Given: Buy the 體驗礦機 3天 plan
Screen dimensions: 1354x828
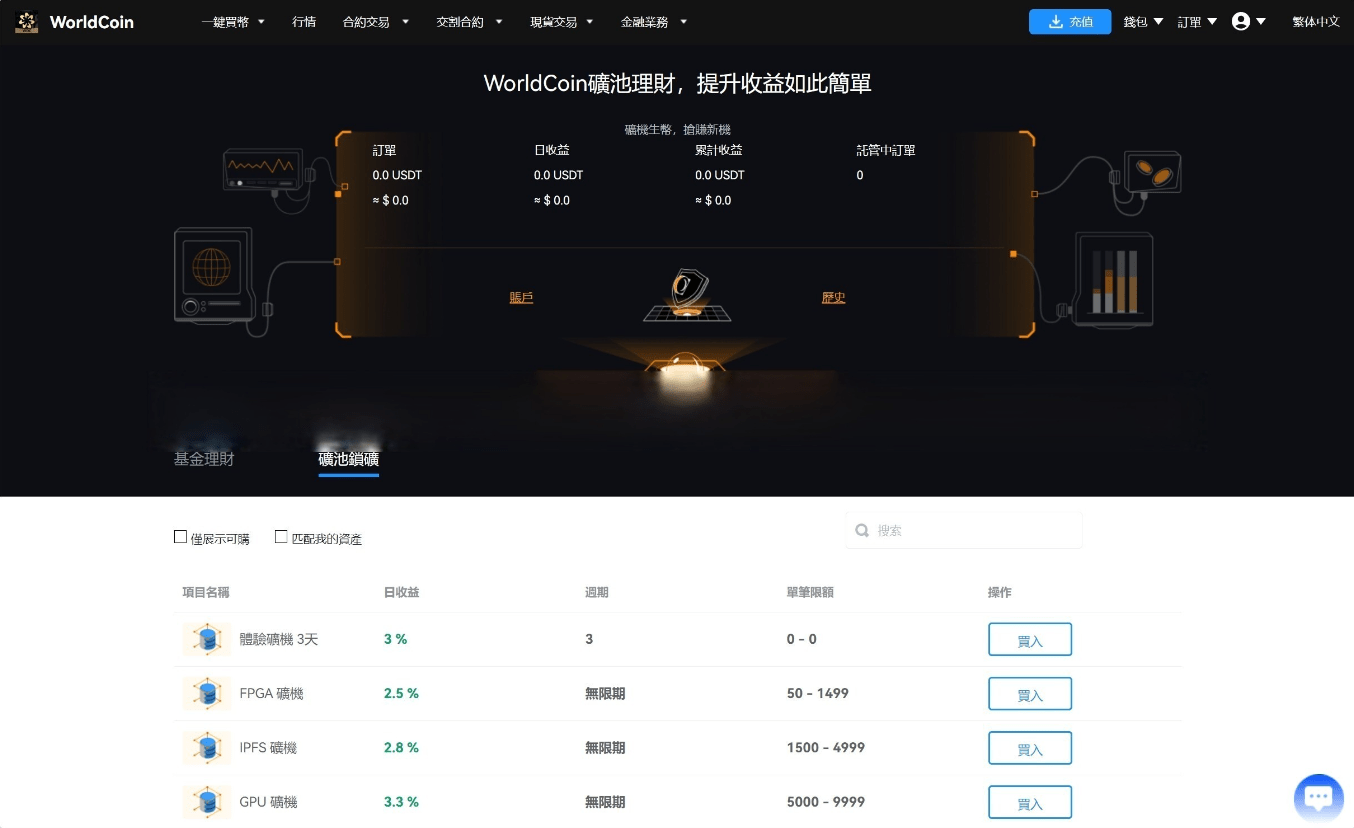Looking at the screenshot, I should pyautogui.click(x=1030, y=640).
